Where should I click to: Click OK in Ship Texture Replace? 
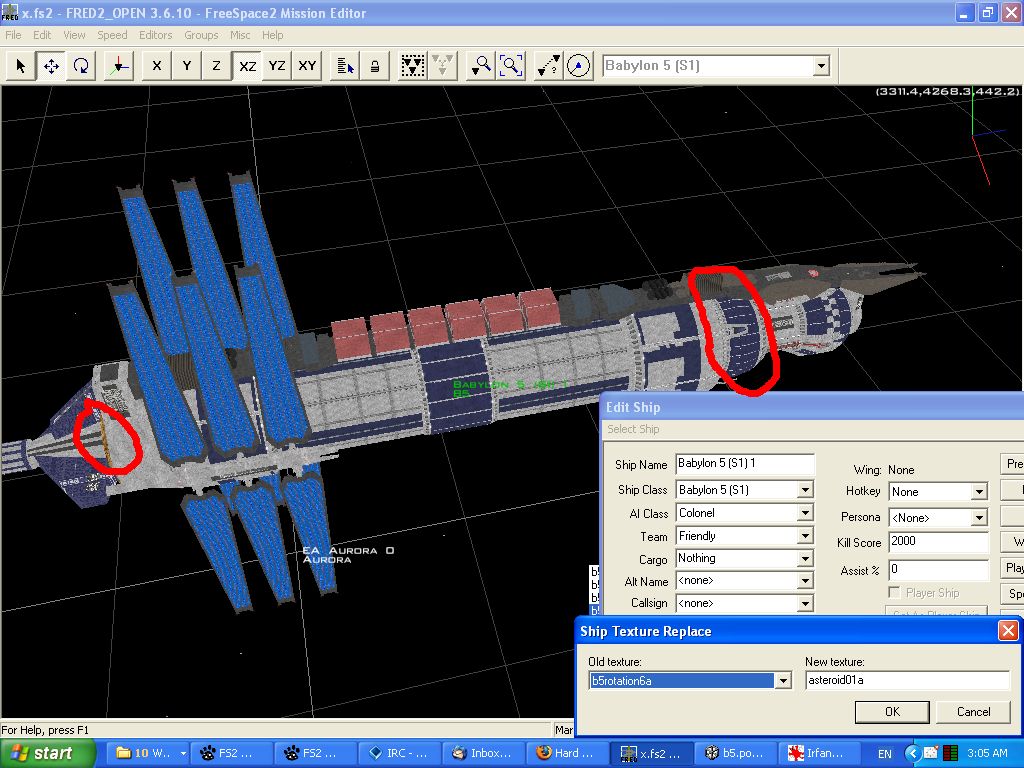(x=892, y=712)
